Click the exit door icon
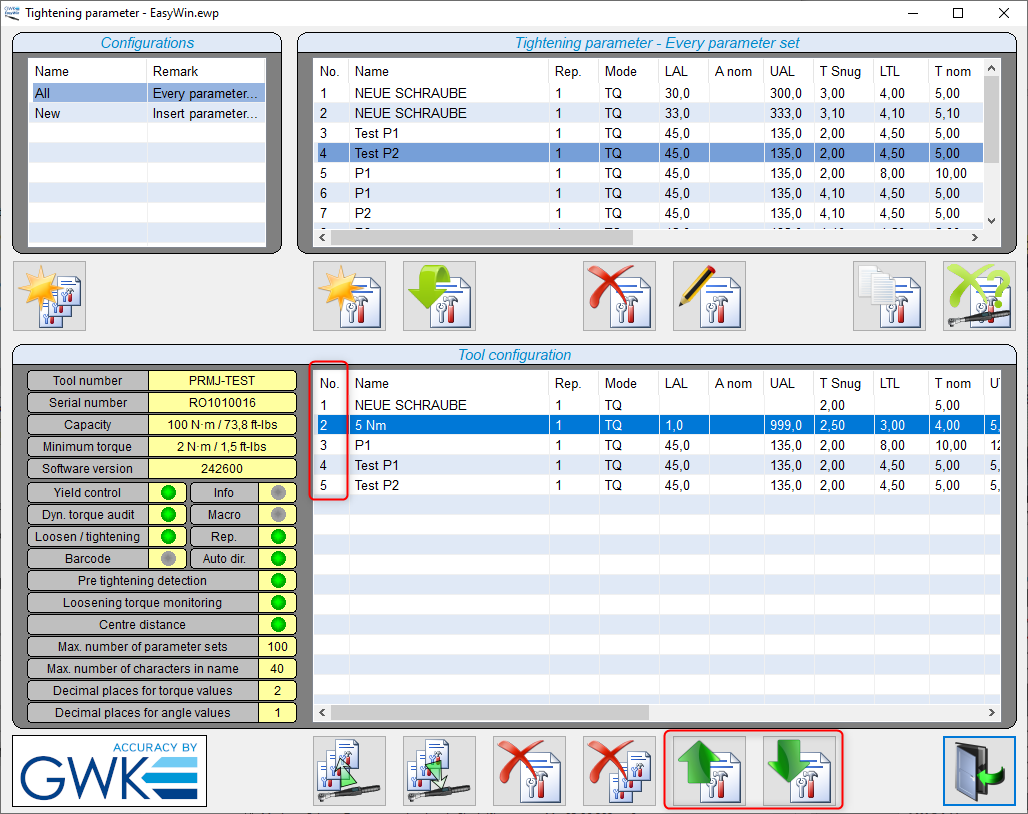 (979, 771)
